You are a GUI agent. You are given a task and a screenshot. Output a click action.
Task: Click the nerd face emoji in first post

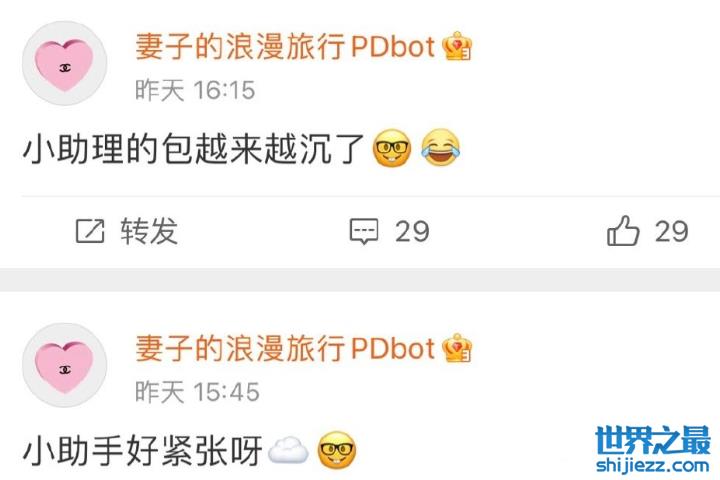(392, 148)
